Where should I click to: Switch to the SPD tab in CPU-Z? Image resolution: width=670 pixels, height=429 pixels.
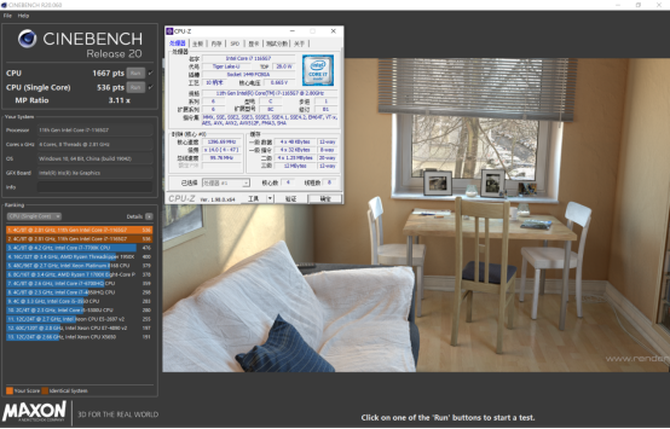point(235,44)
